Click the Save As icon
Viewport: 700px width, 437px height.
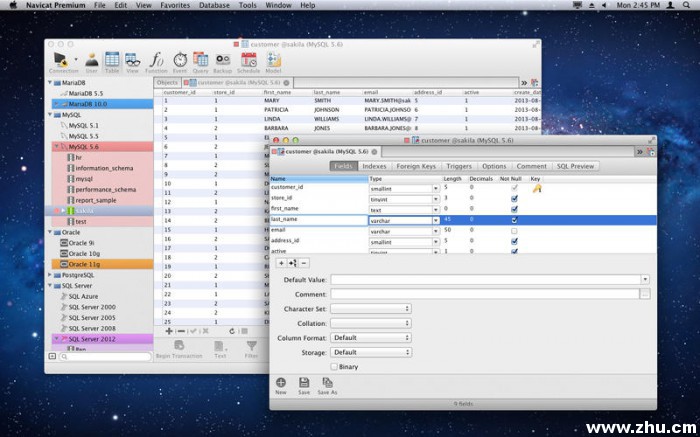[x=329, y=384]
